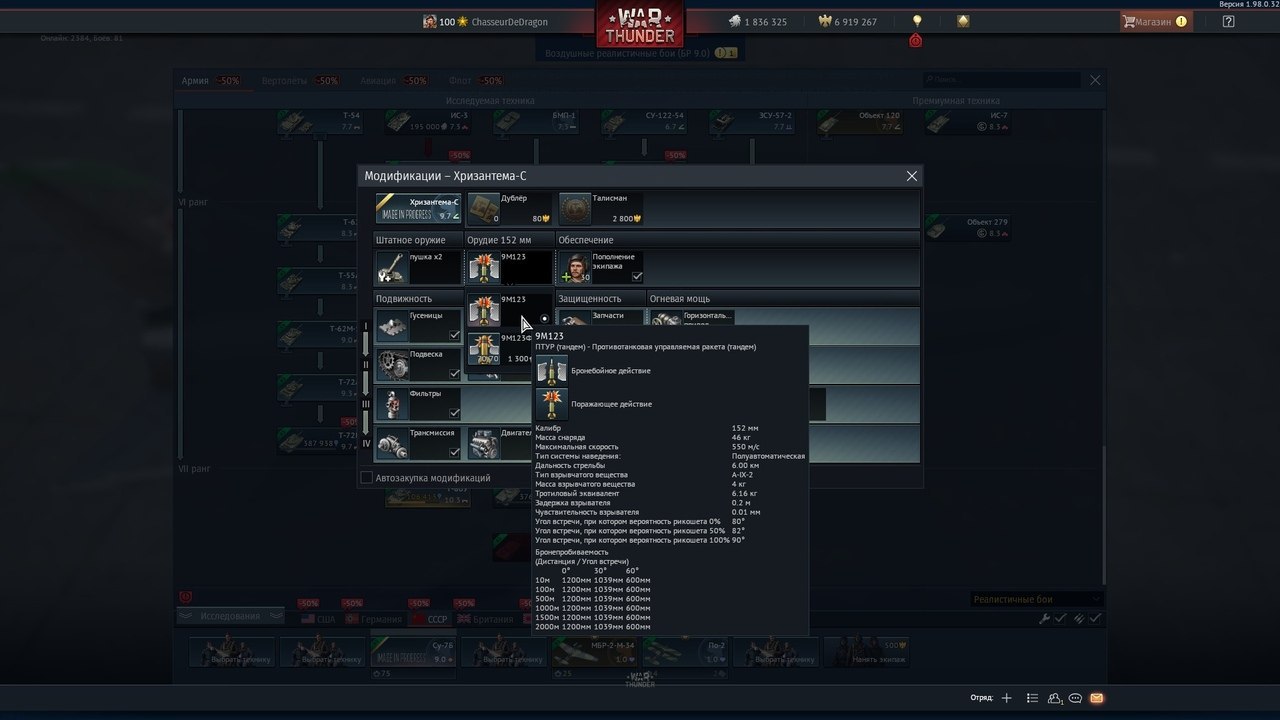The image size is (1280, 720).
Task: Close the research tree panel
Action: 1095,80
